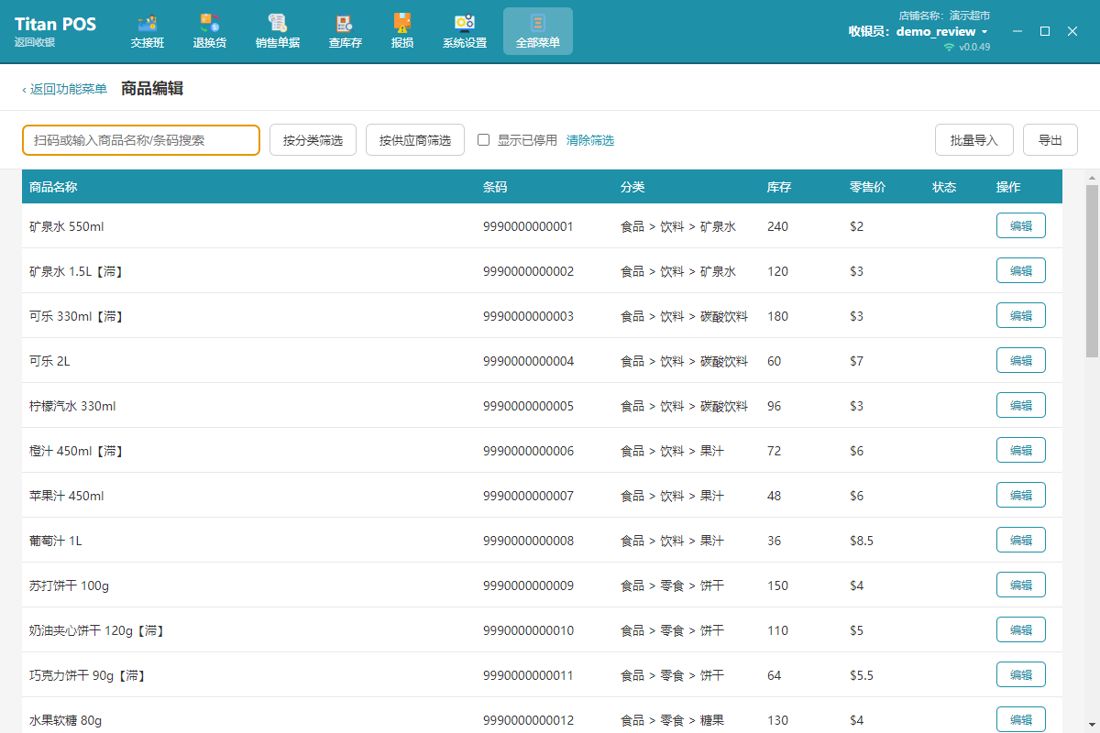This screenshot has height=733, width=1100.
Task: Edit the 巧克力饼干 90g row
Action: point(1021,675)
